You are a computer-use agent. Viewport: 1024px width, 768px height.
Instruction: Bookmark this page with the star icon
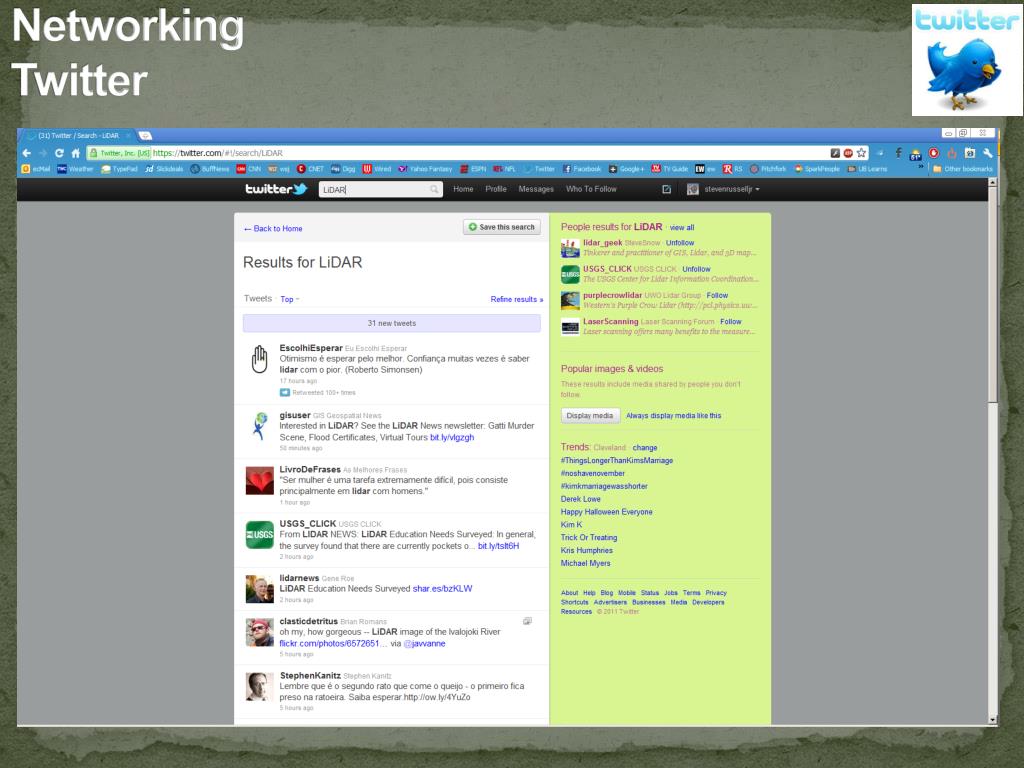(x=861, y=153)
